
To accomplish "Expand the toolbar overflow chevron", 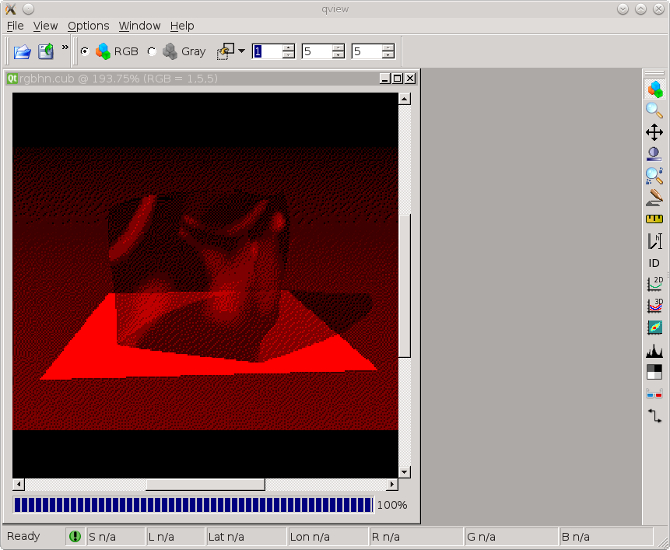I will pyautogui.click(x=65, y=47).
